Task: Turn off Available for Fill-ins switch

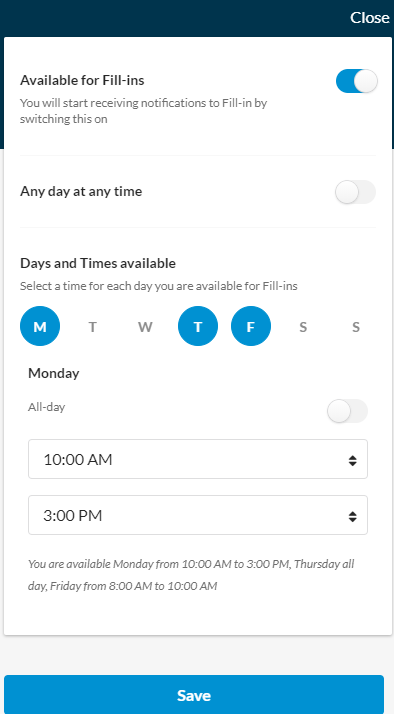Action: pos(357,81)
